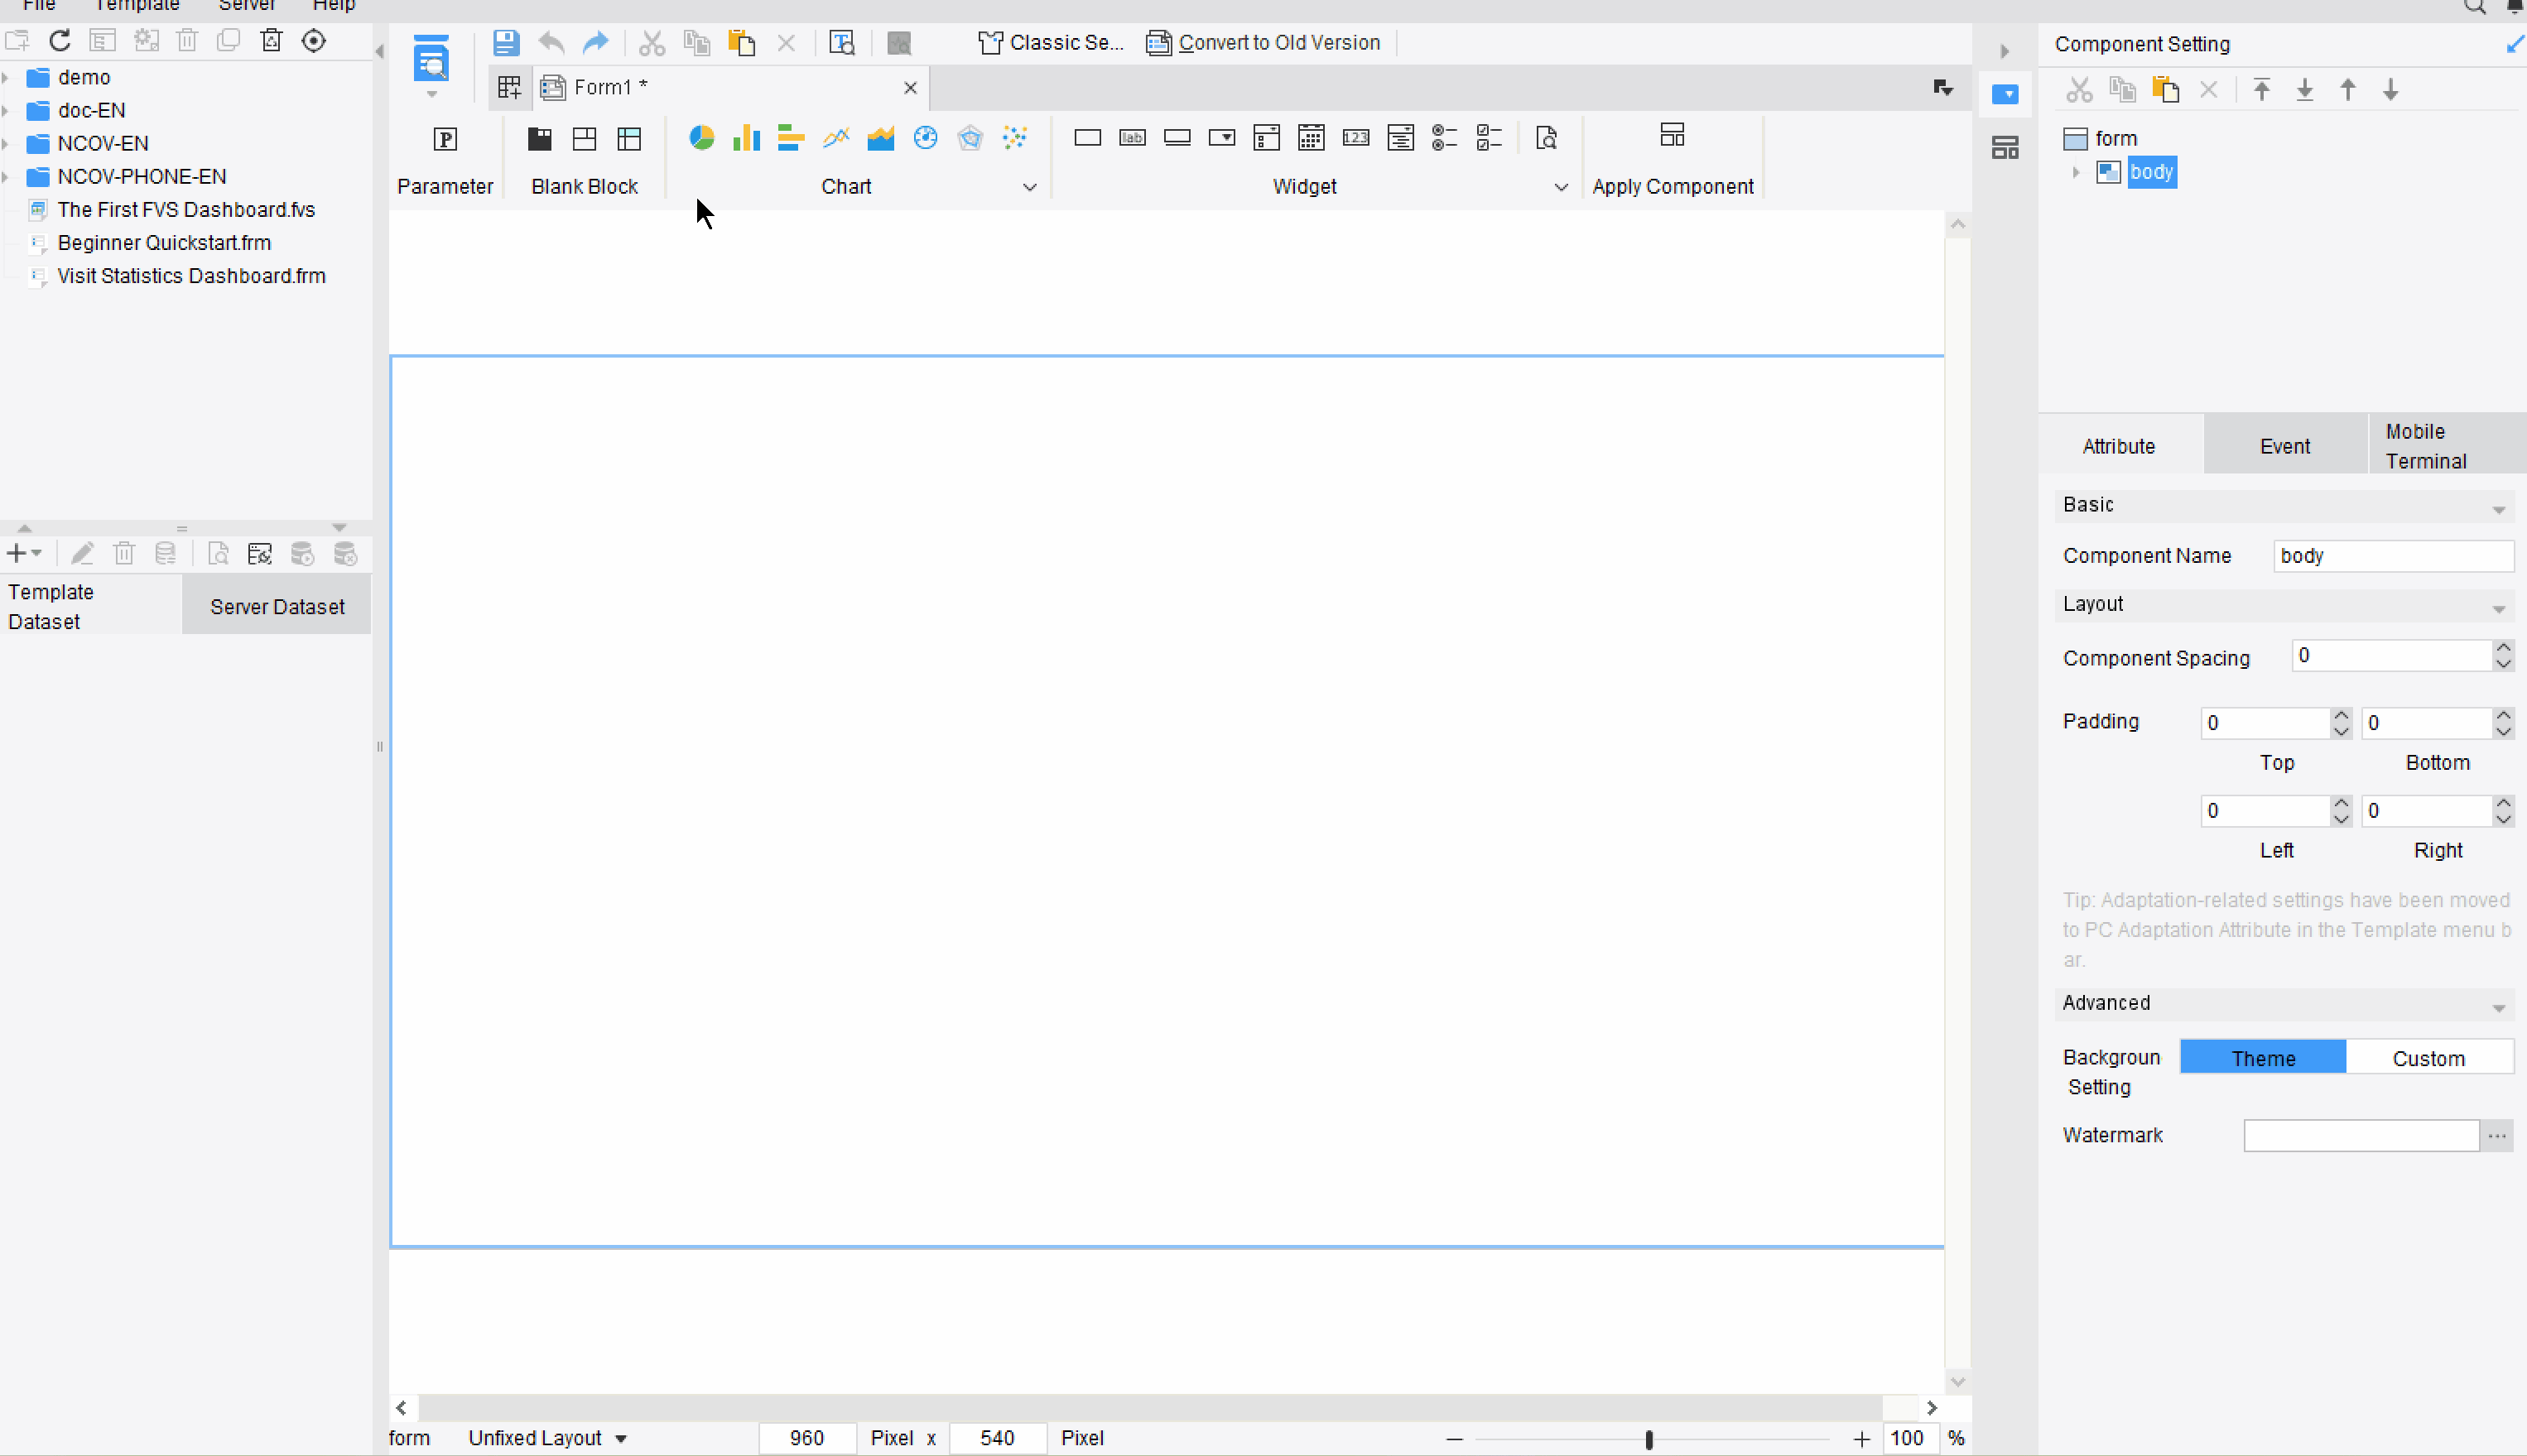Insert the radio button group widget
The height and width of the screenshot is (1456, 2527).
pos(1444,138)
